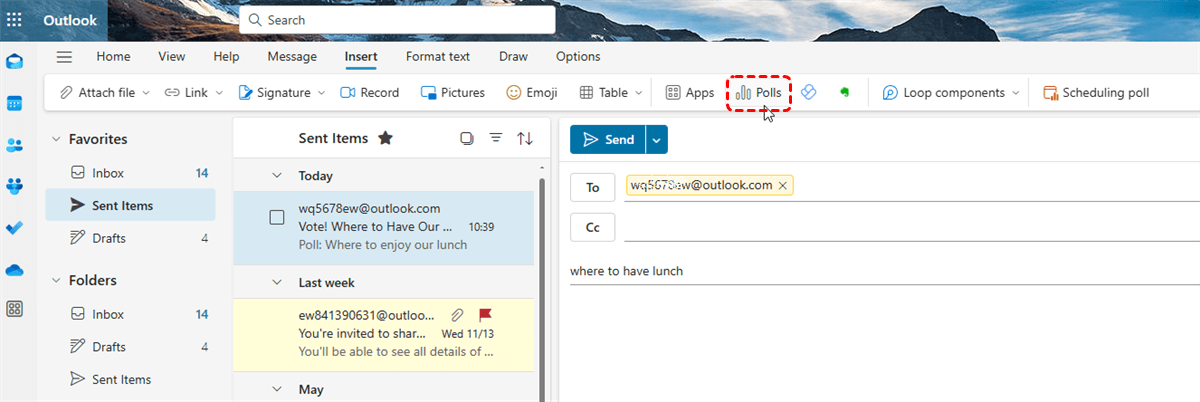Image resolution: width=1200 pixels, height=402 pixels.
Task: Collapse the Folders section
Action: (x=55, y=281)
